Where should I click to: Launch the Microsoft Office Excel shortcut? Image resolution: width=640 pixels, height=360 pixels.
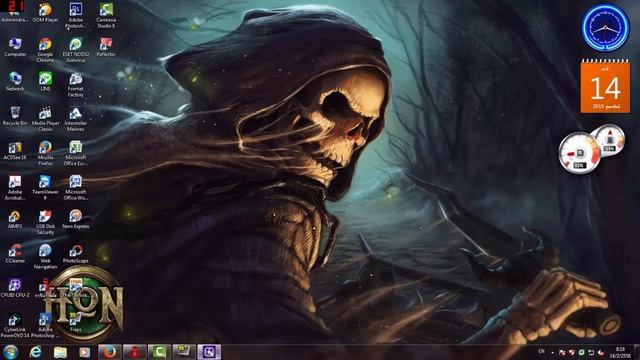click(76, 153)
